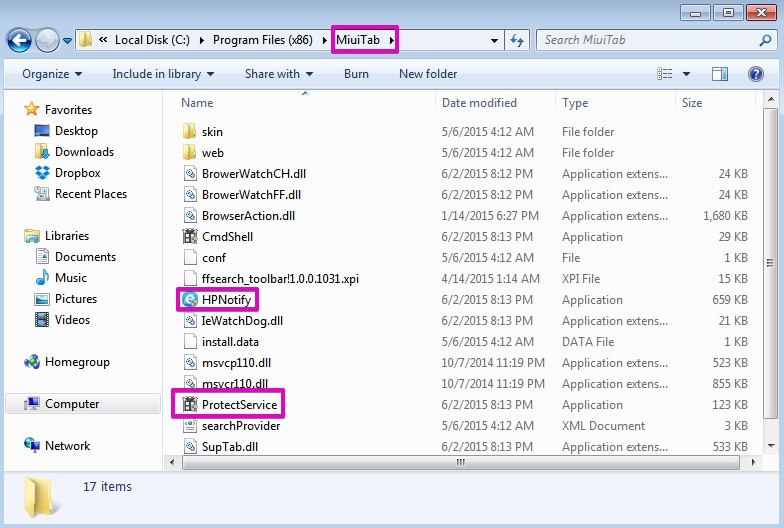
Task: Click the Burn toolbar button
Action: pyautogui.click(x=356, y=74)
